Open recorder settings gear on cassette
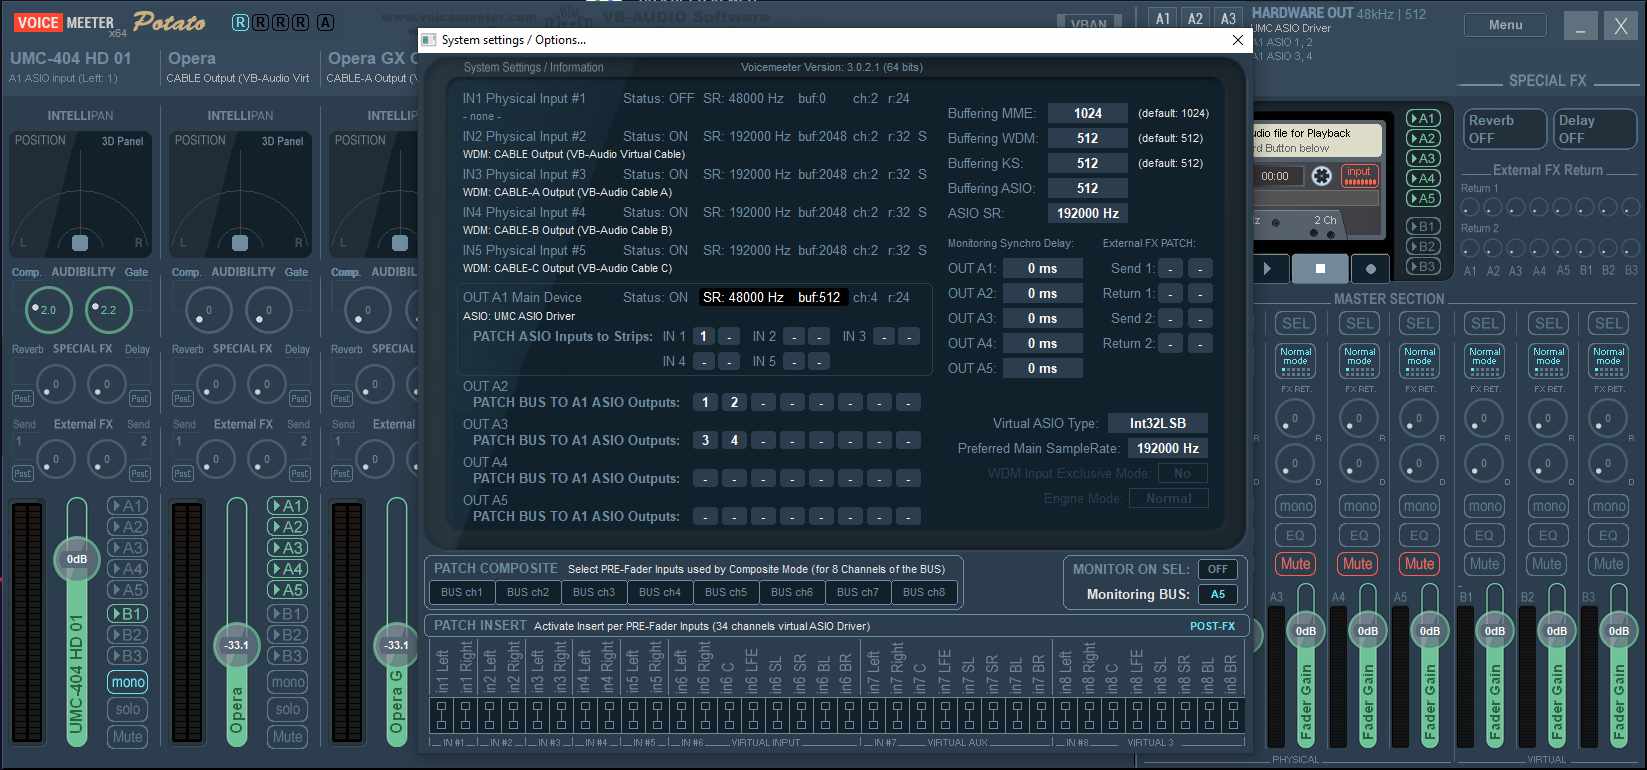The image size is (1647, 770). point(1321,176)
